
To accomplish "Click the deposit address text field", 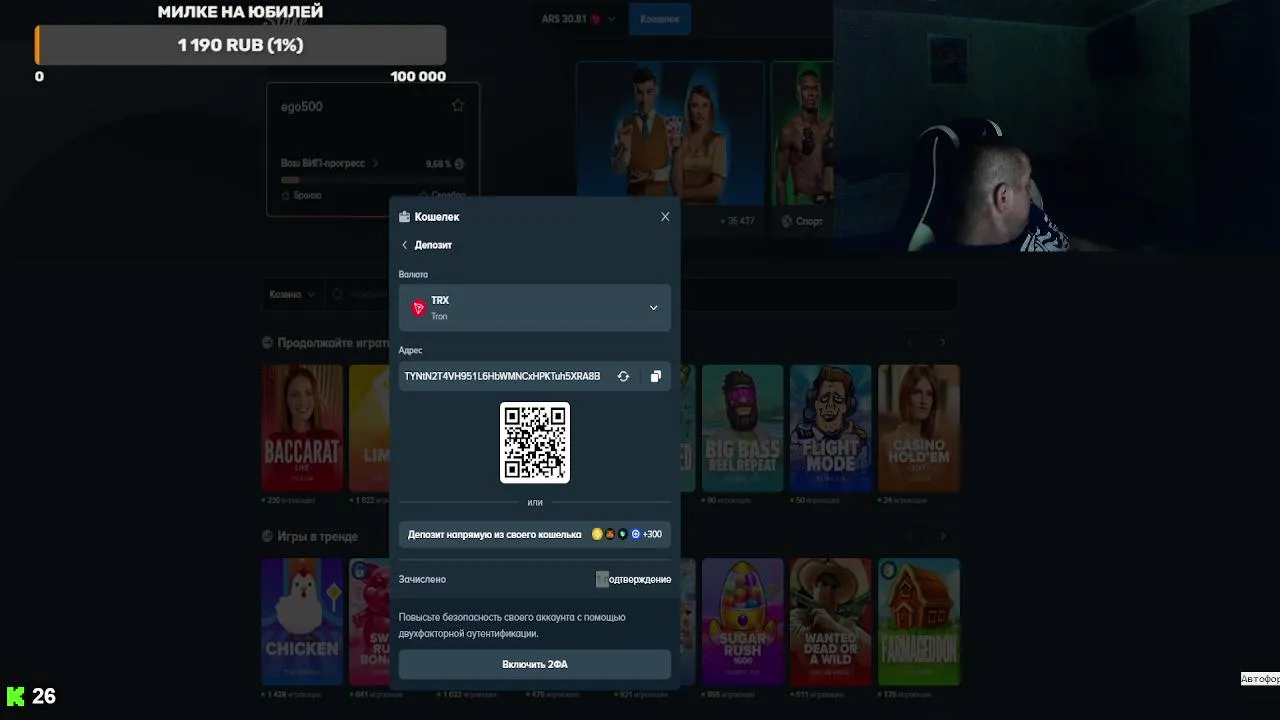I will tap(503, 376).
